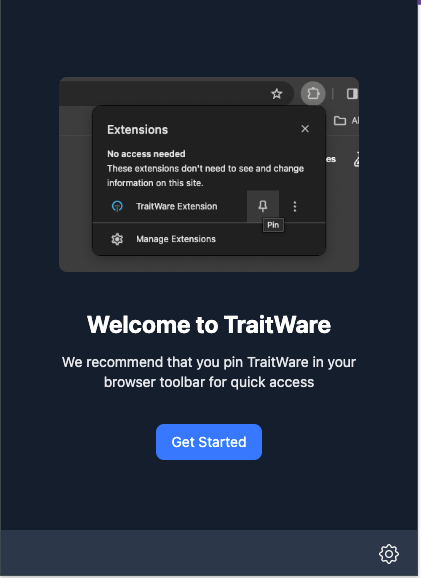Click the pinning tutorial screenshot image
This screenshot has height=578, width=421.
click(x=209, y=174)
